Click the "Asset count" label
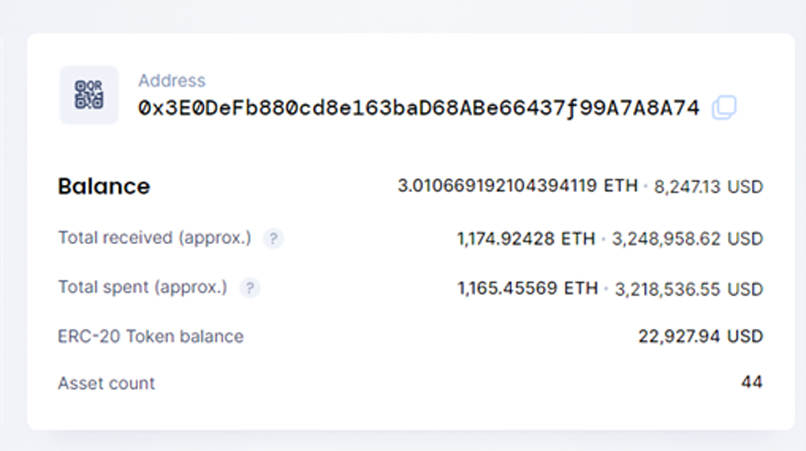Viewport: 806px width, 451px height. point(107,383)
